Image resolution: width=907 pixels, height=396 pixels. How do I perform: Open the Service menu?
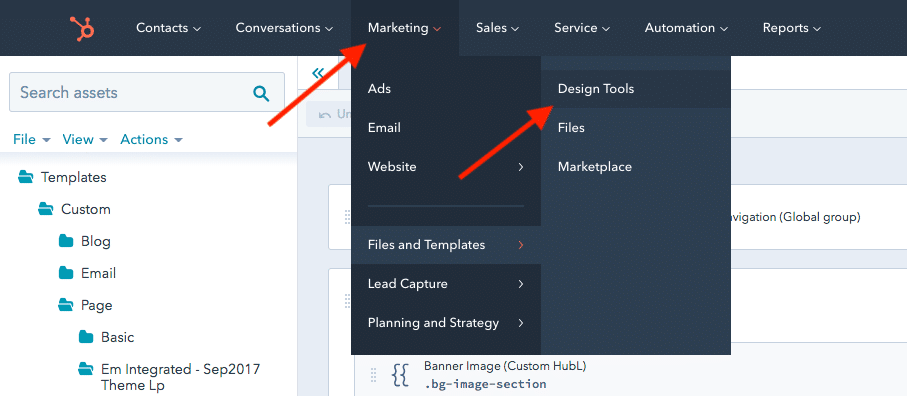point(582,28)
